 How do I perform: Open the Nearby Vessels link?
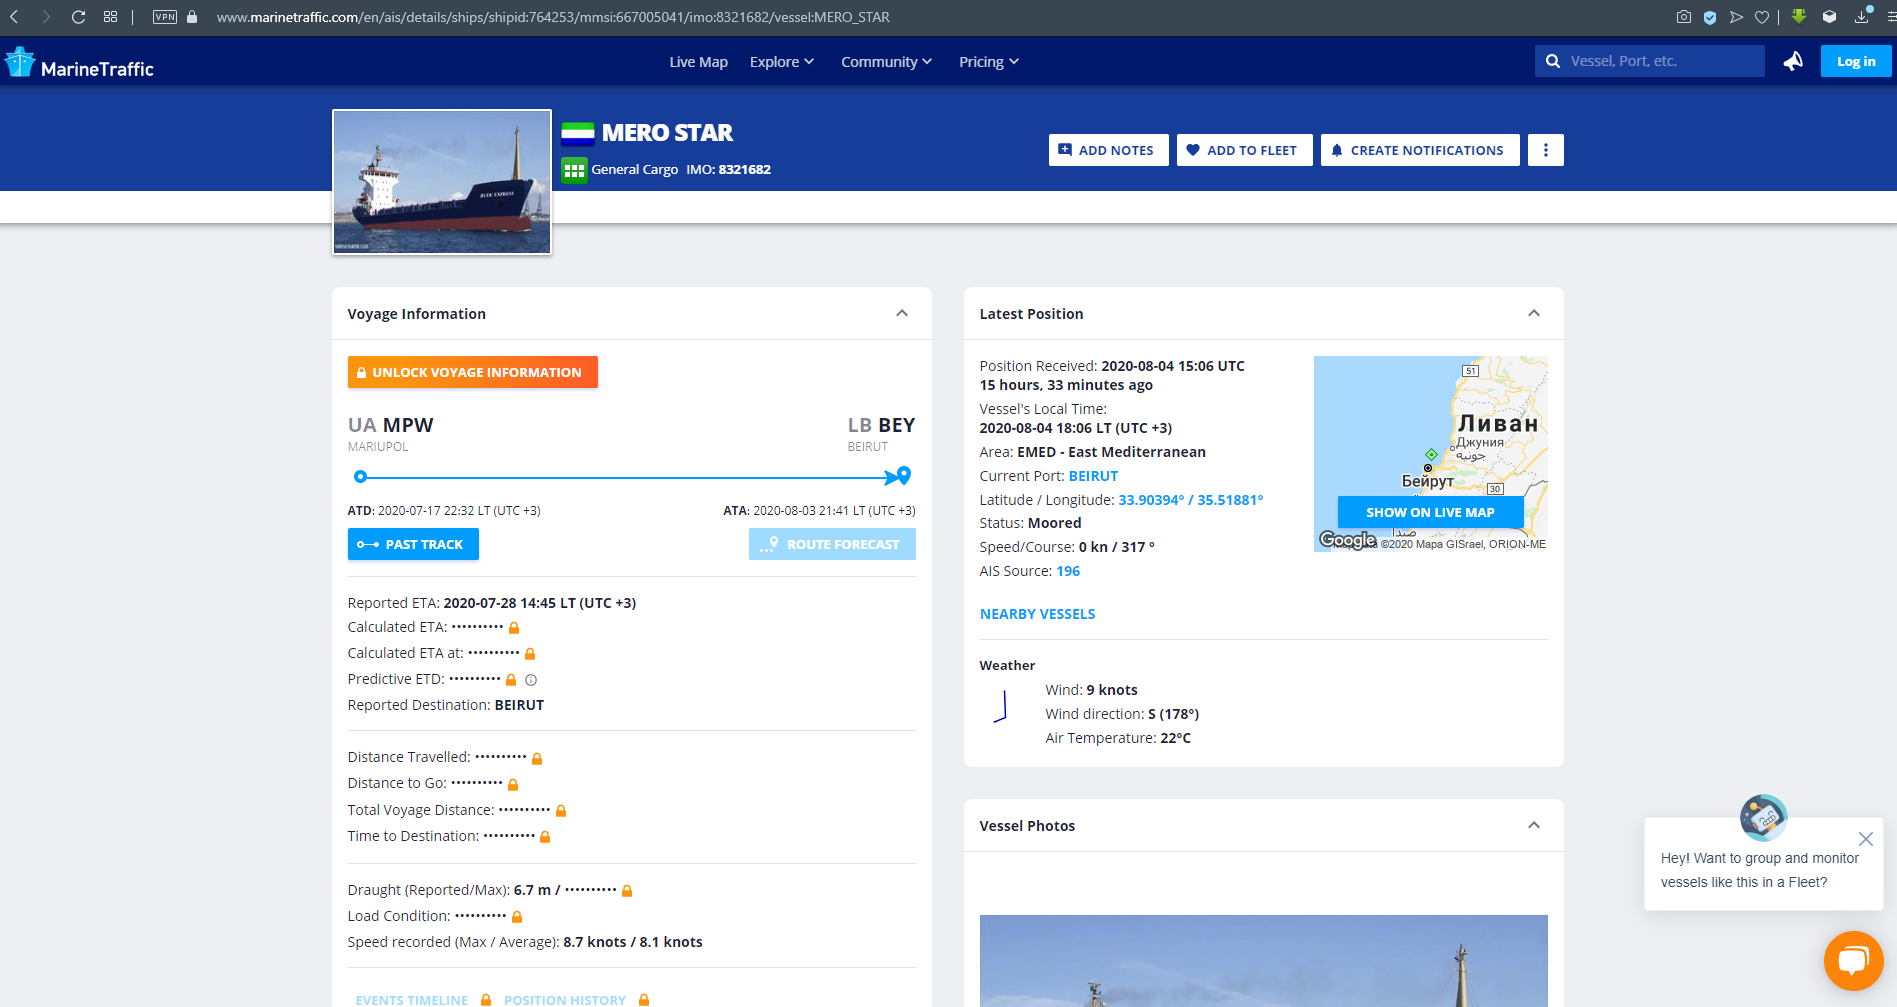[1037, 614]
